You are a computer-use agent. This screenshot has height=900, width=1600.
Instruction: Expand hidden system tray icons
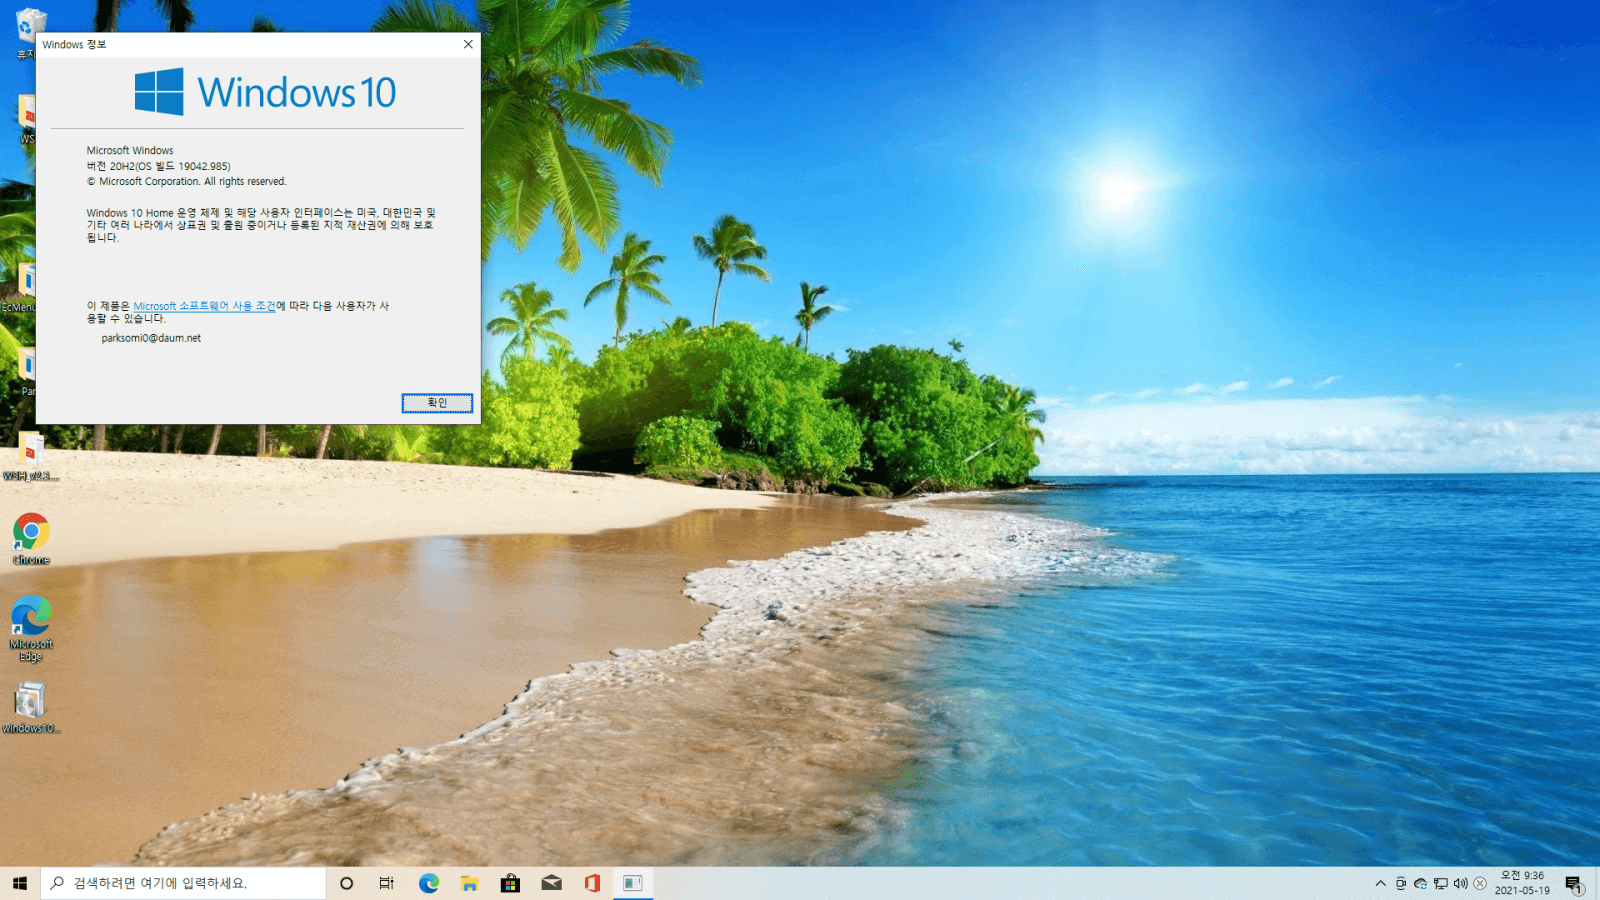[1381, 883]
